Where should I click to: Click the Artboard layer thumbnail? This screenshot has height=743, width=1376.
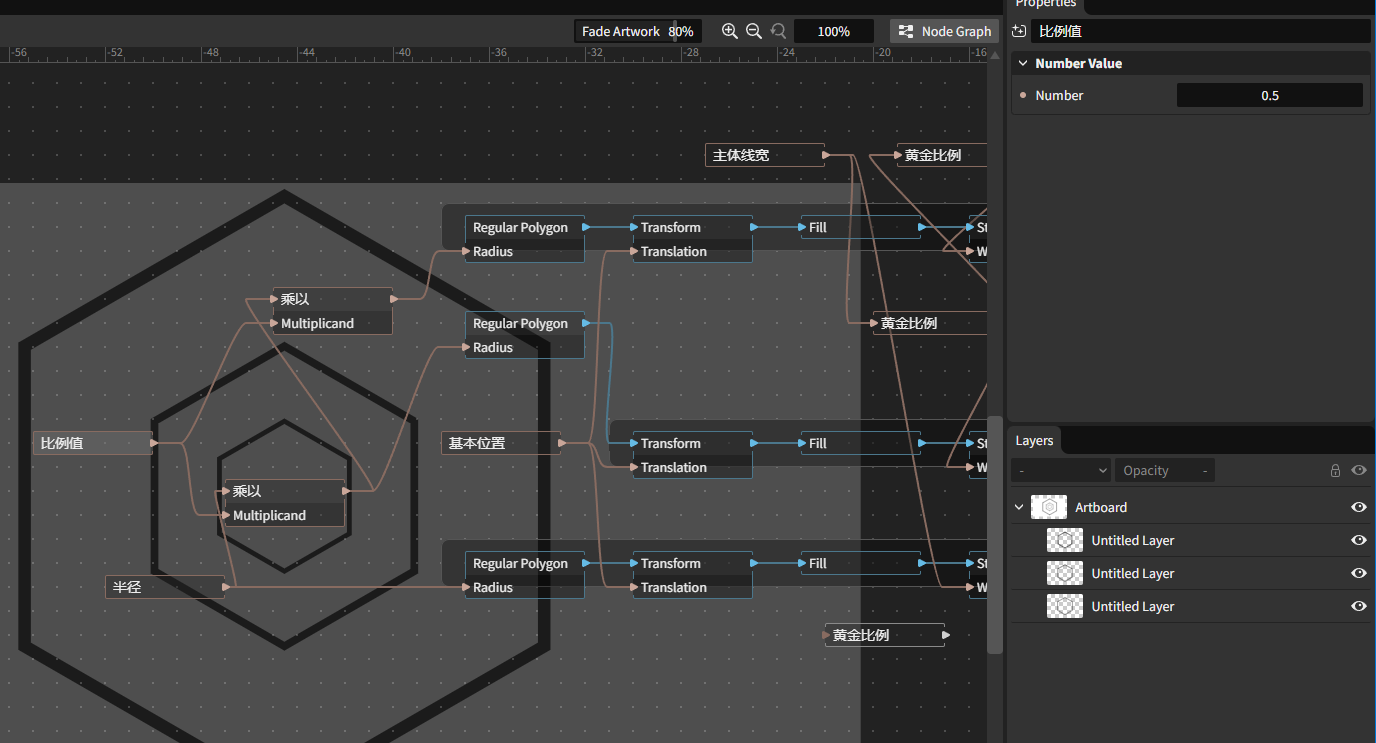(x=1049, y=507)
